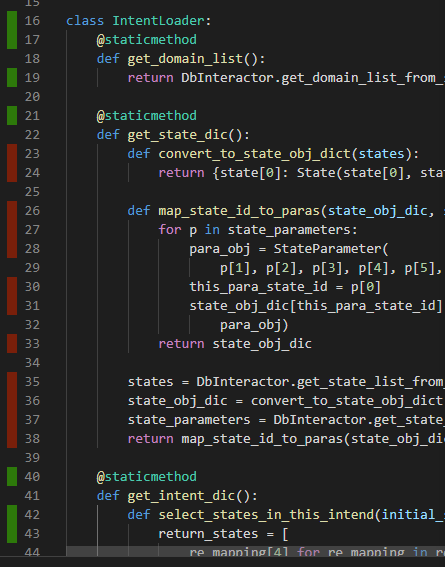Click DbInteractor on line 37
The height and width of the screenshot is (567, 445).
pyautogui.click(x=320, y=419)
